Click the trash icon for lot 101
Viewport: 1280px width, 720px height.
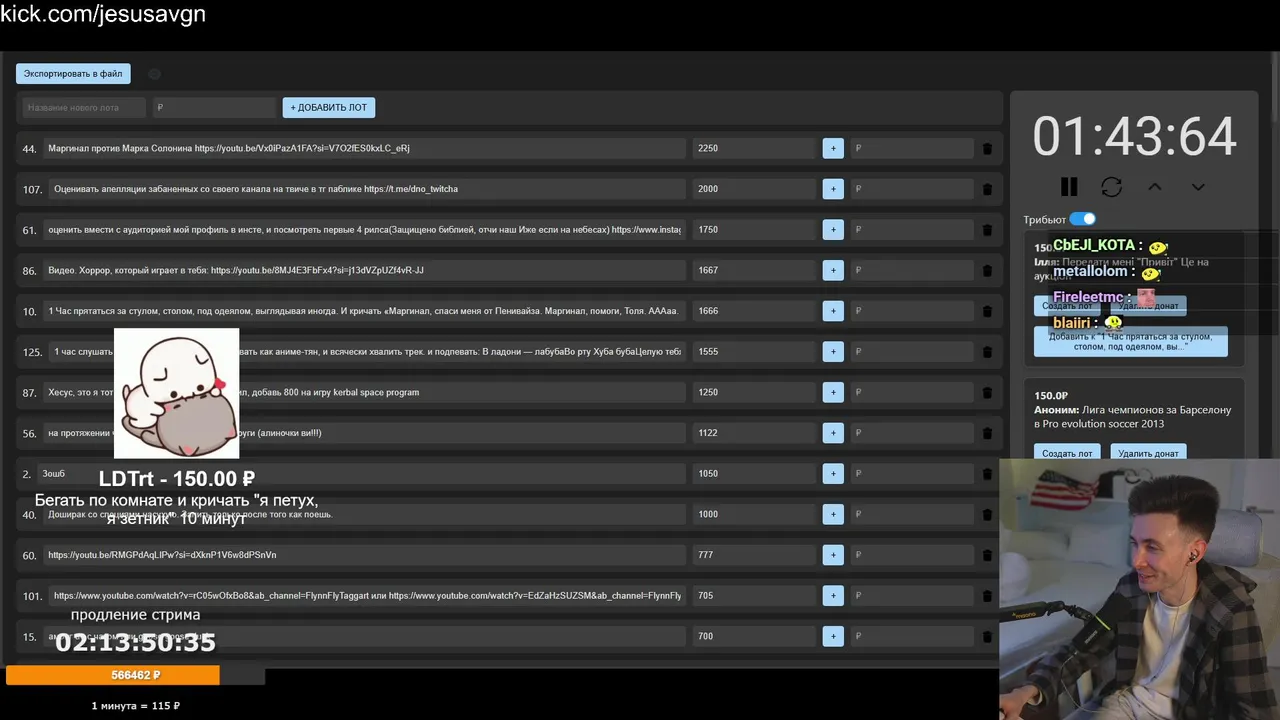point(987,596)
